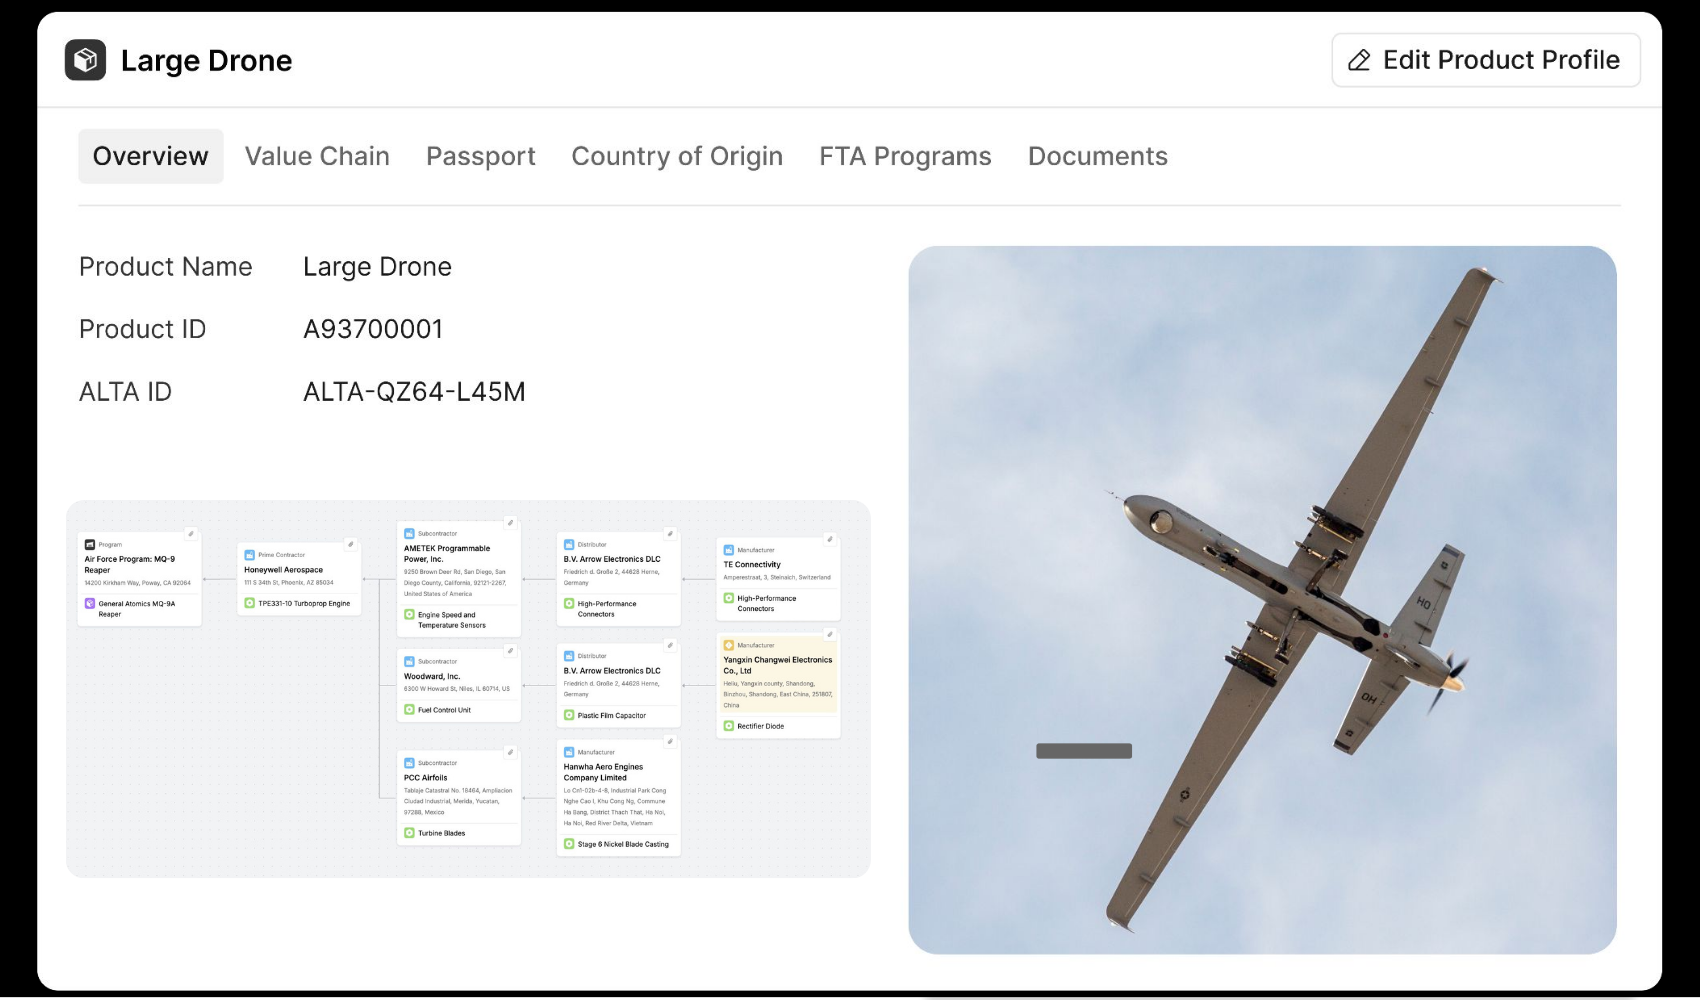Switch to the Overview tab
The width and height of the screenshot is (1700, 1000).
point(151,156)
